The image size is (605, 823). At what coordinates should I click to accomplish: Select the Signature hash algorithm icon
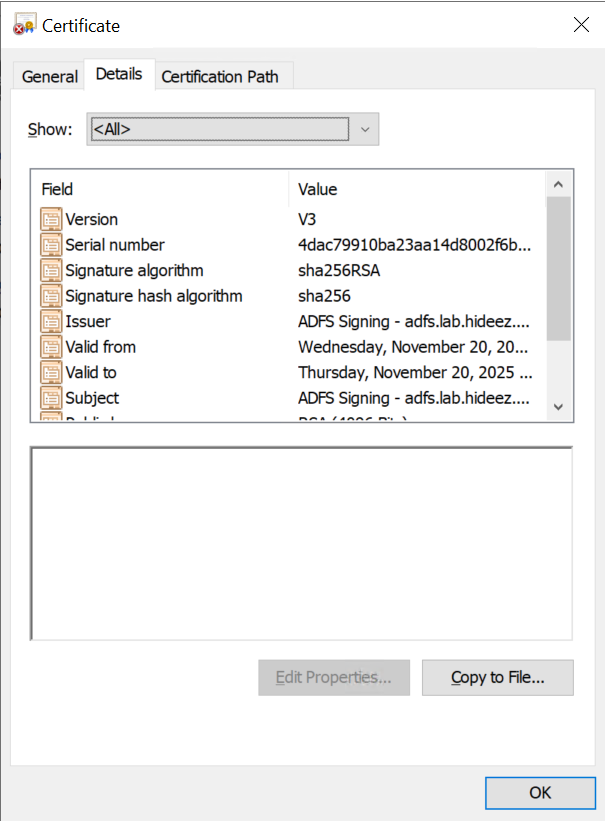coord(51,296)
